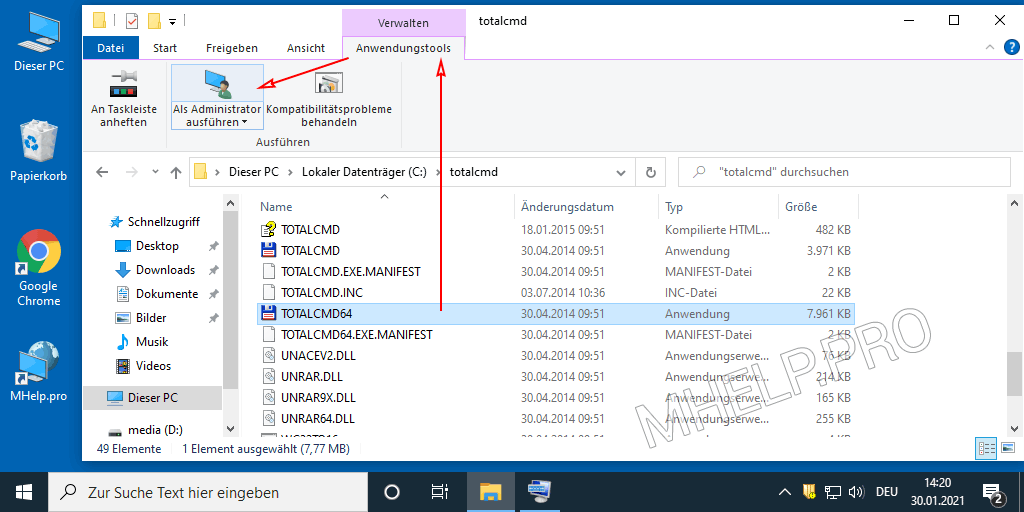The image size is (1024, 512).
Task: Select the Anwendungstools ribbon tab
Action: coord(403,48)
